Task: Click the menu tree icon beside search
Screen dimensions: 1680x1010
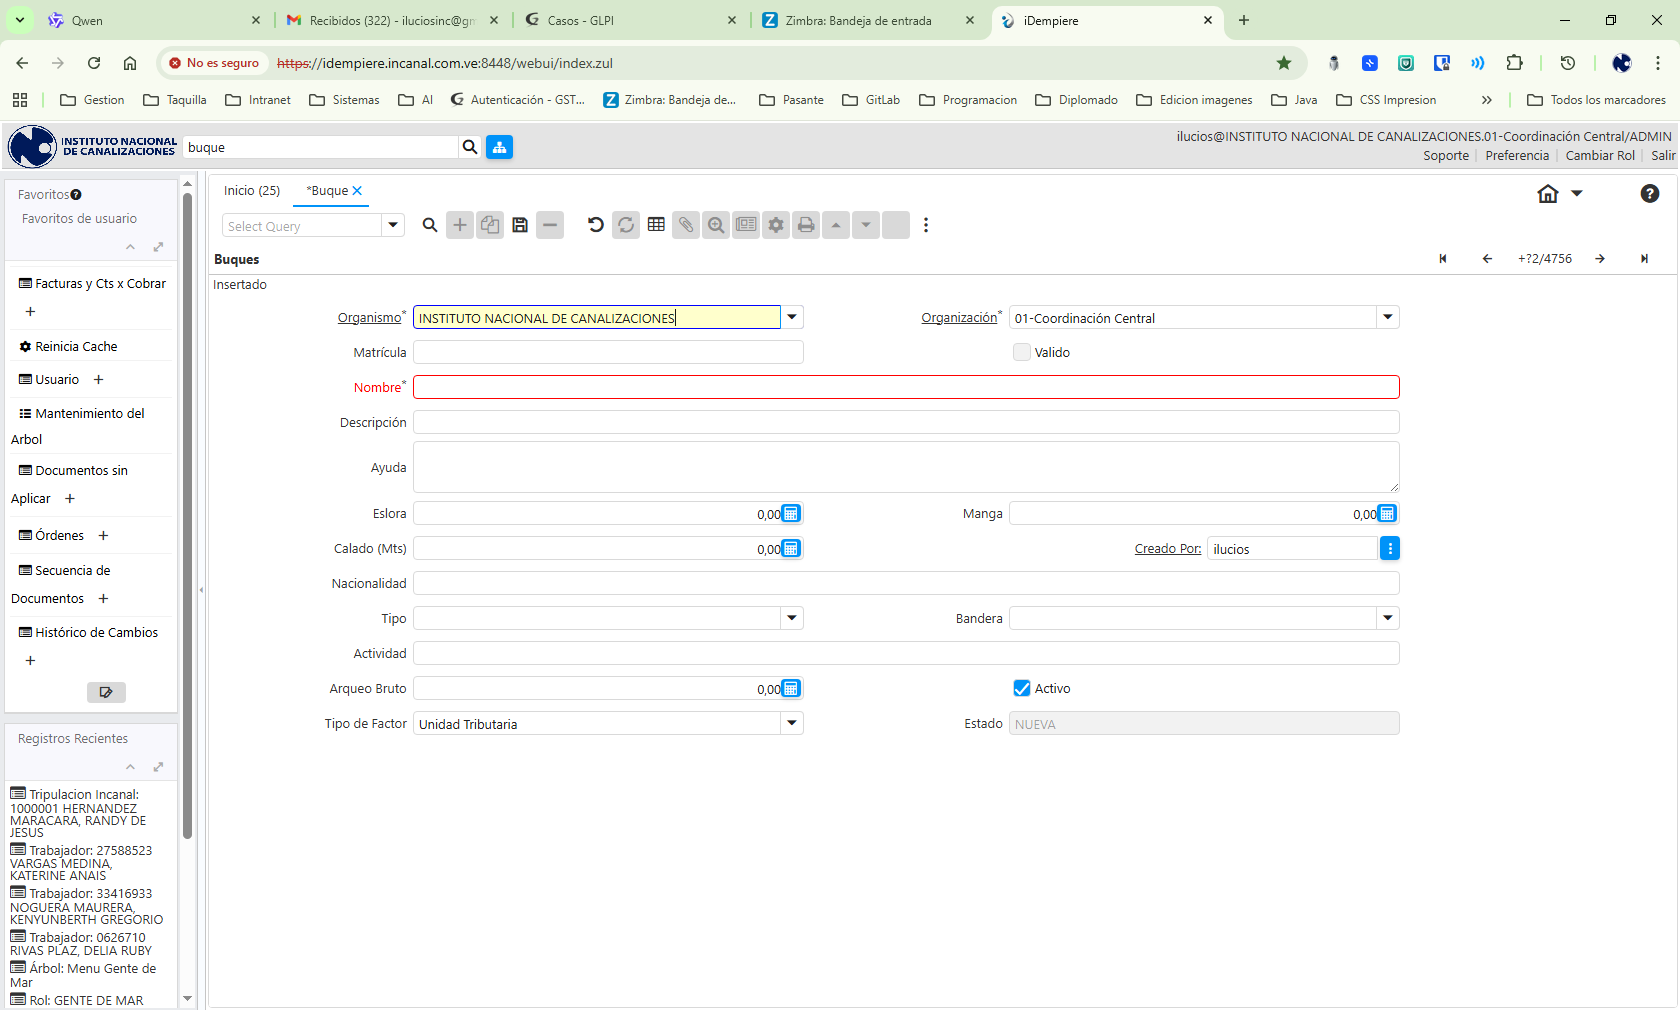Action: [499, 147]
